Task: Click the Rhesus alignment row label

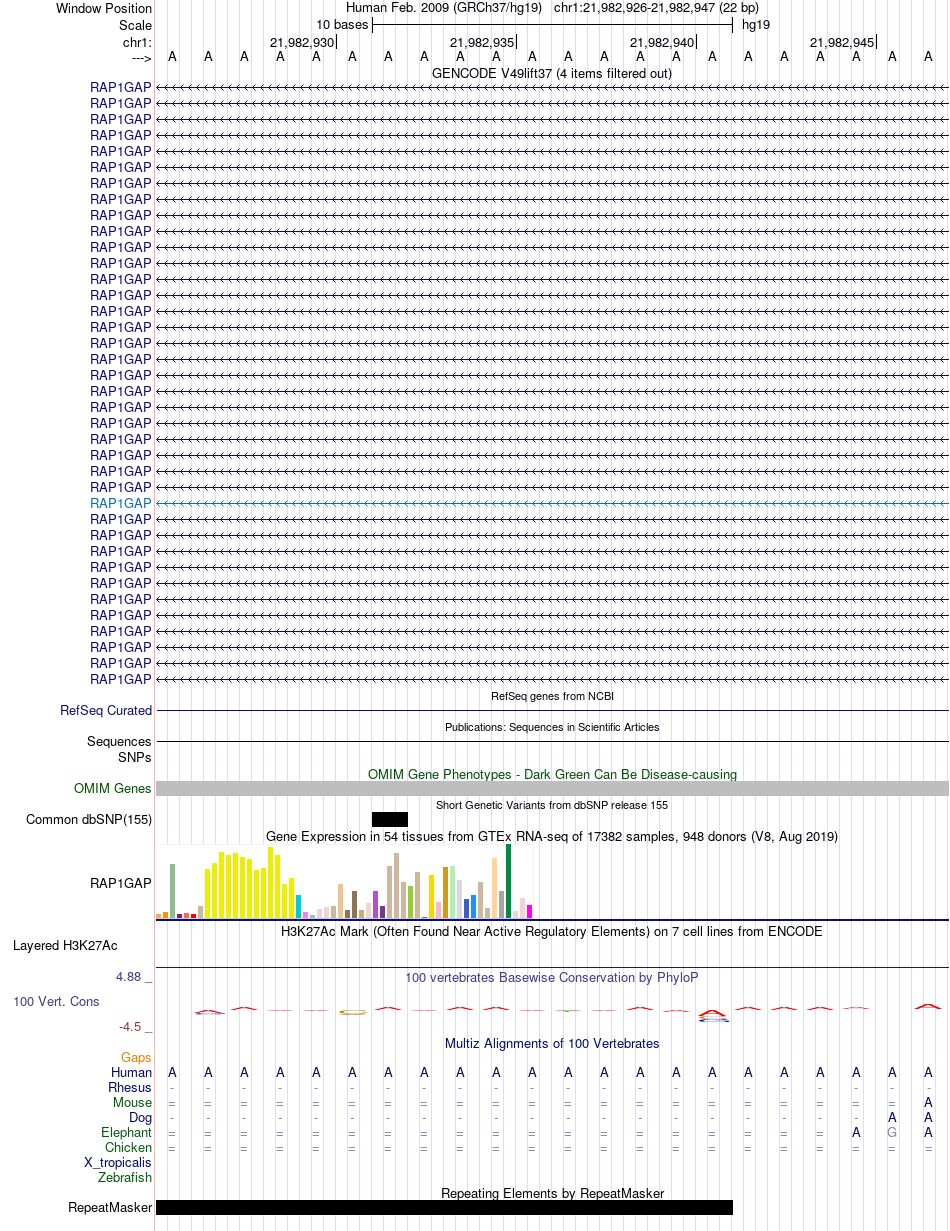Action: (130, 1087)
